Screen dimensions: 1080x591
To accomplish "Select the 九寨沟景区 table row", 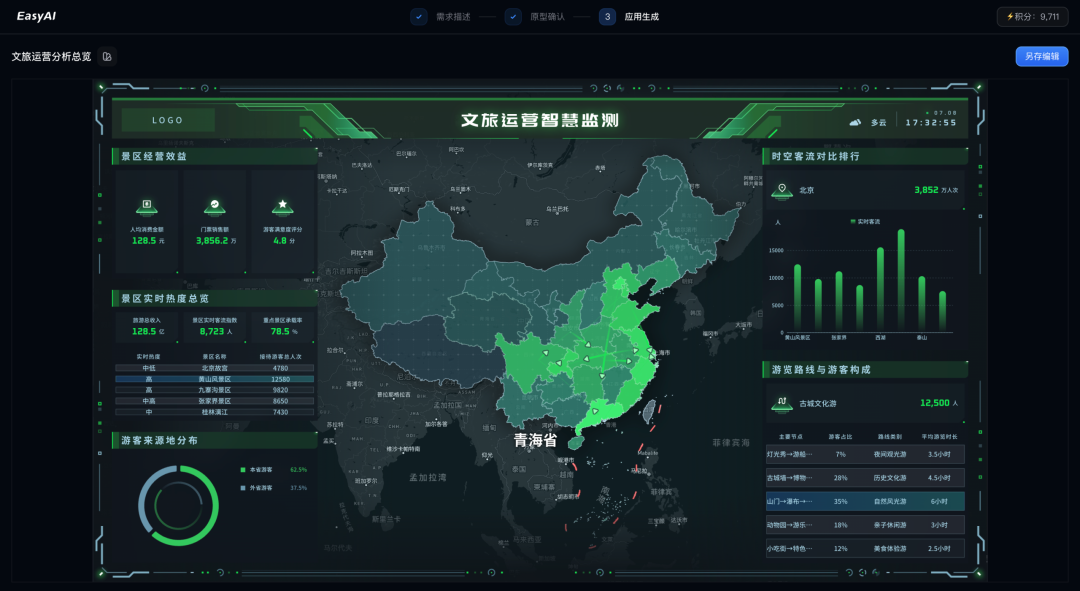I will (214, 390).
